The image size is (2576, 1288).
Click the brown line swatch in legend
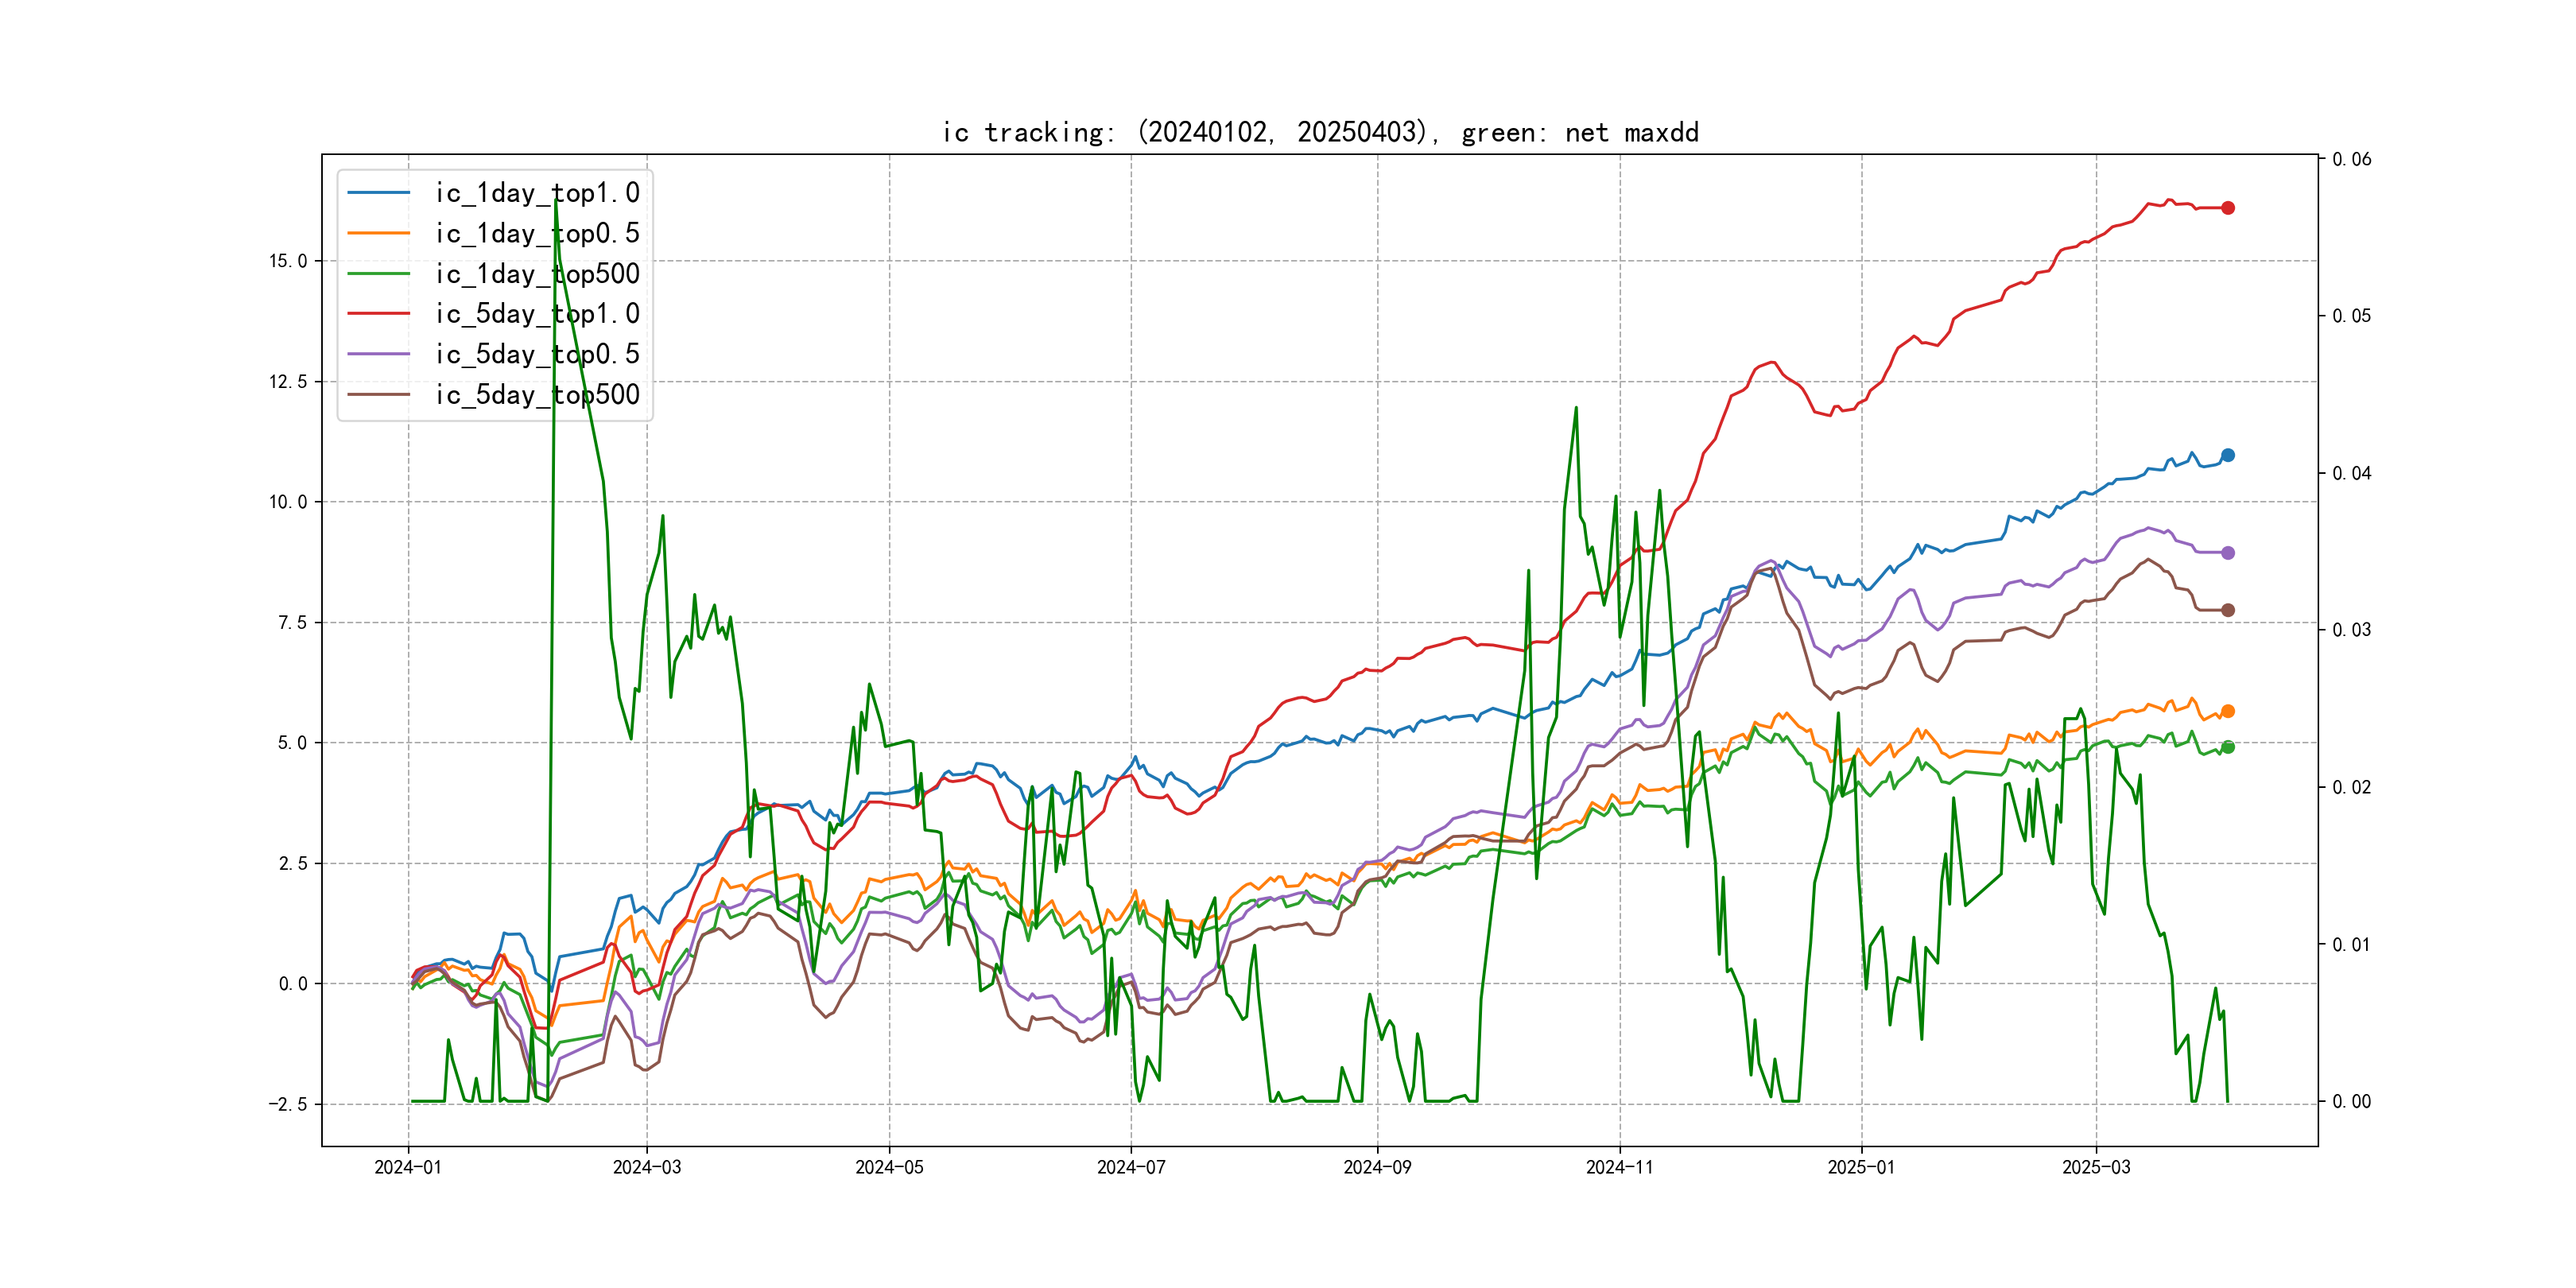(379, 395)
